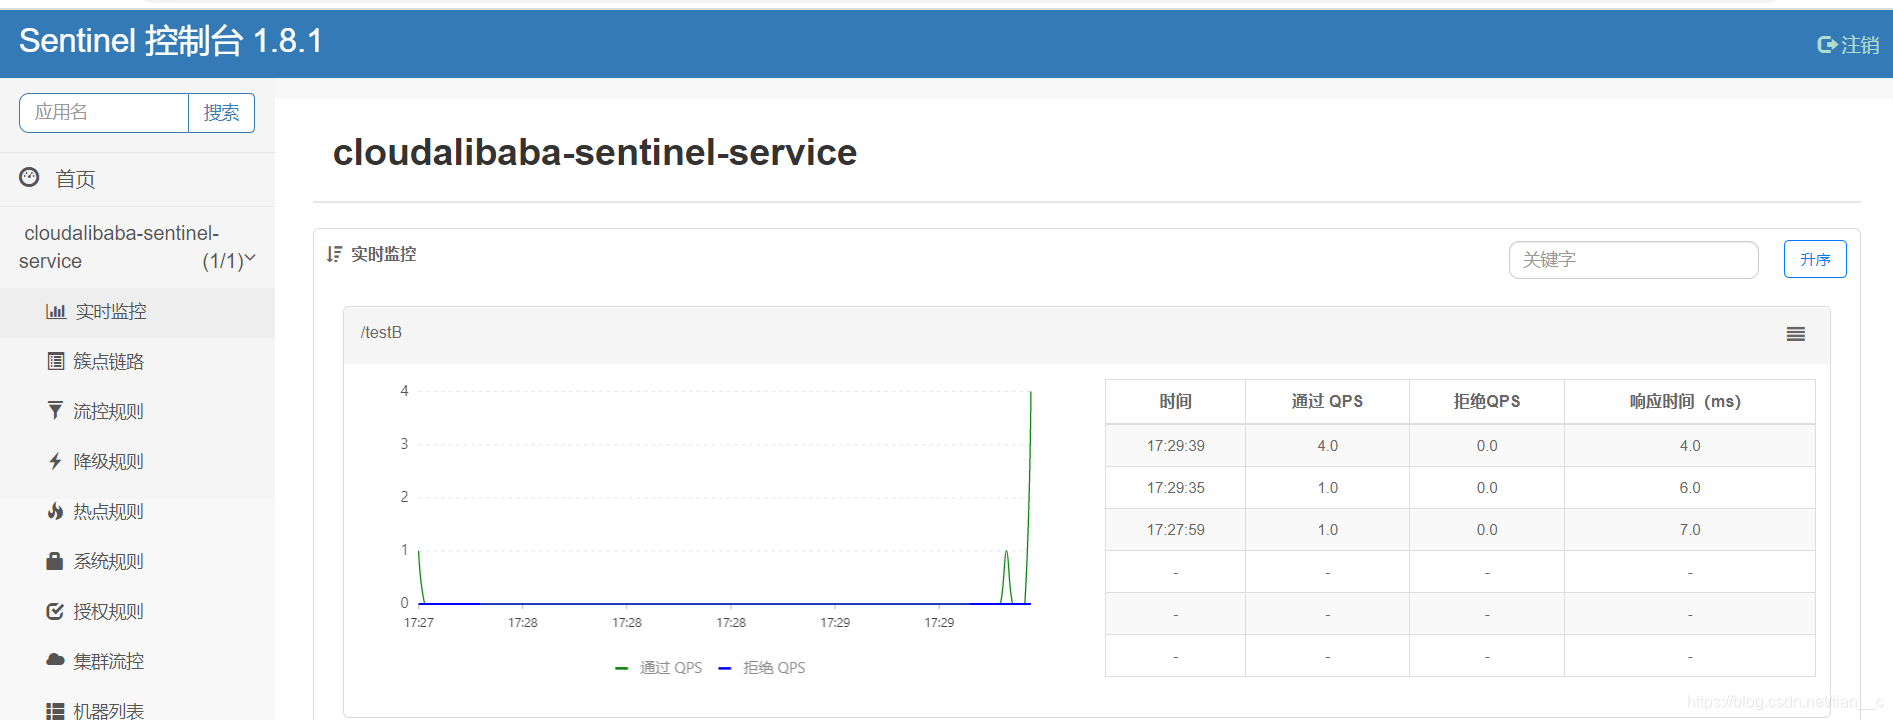This screenshot has height=720, width=1893.
Task: Focus the 应用名 search field
Action: click(104, 113)
